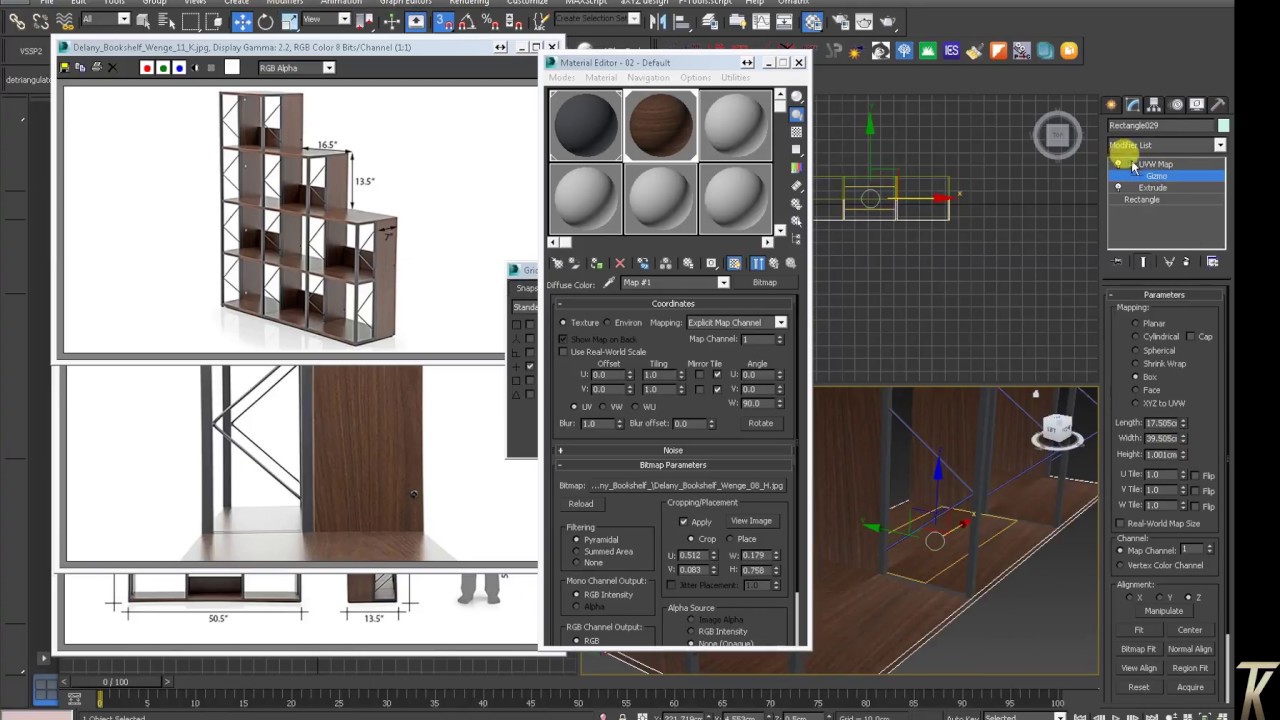Open the Utilities panel hammer icon

tap(1218, 104)
